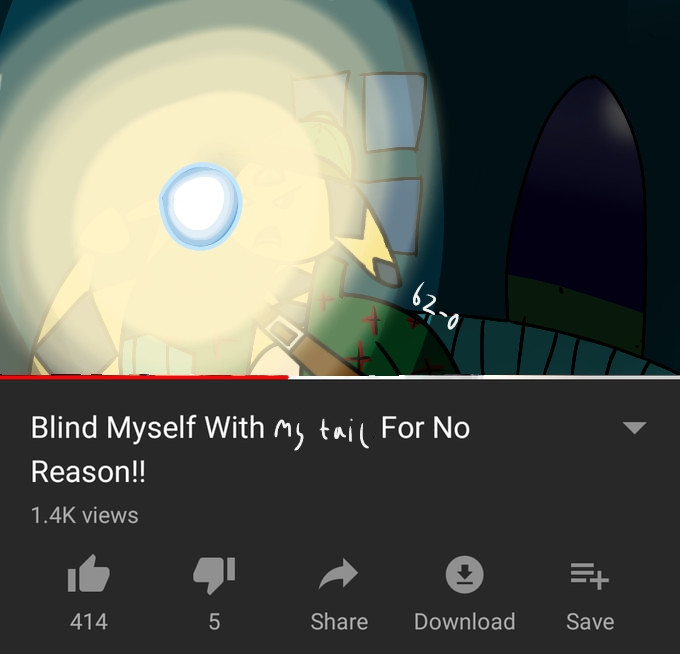The image size is (680, 654).
Task: Like the video with thumbs-up icon
Action: pos(89,573)
